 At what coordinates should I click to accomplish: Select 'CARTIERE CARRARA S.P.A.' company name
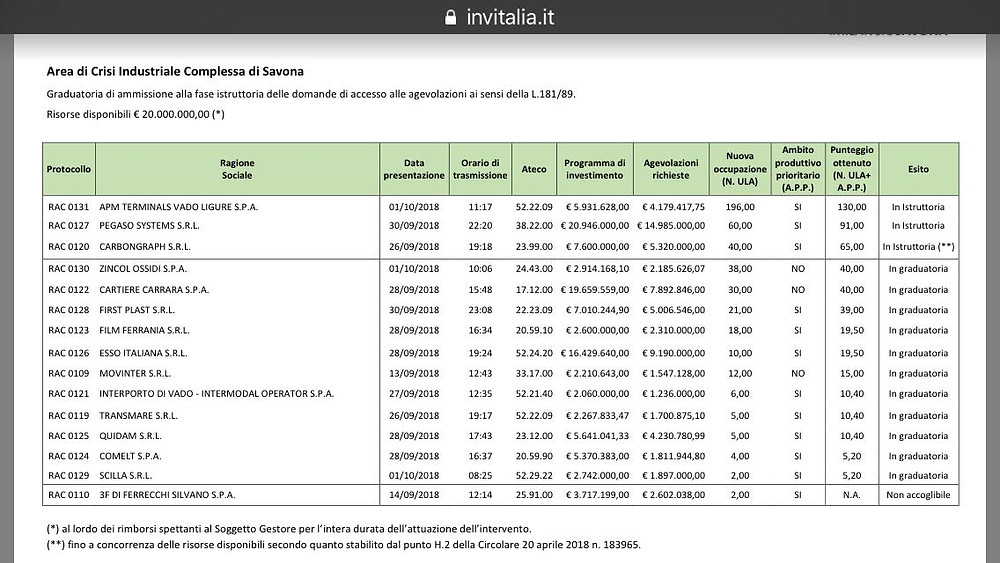(154, 289)
